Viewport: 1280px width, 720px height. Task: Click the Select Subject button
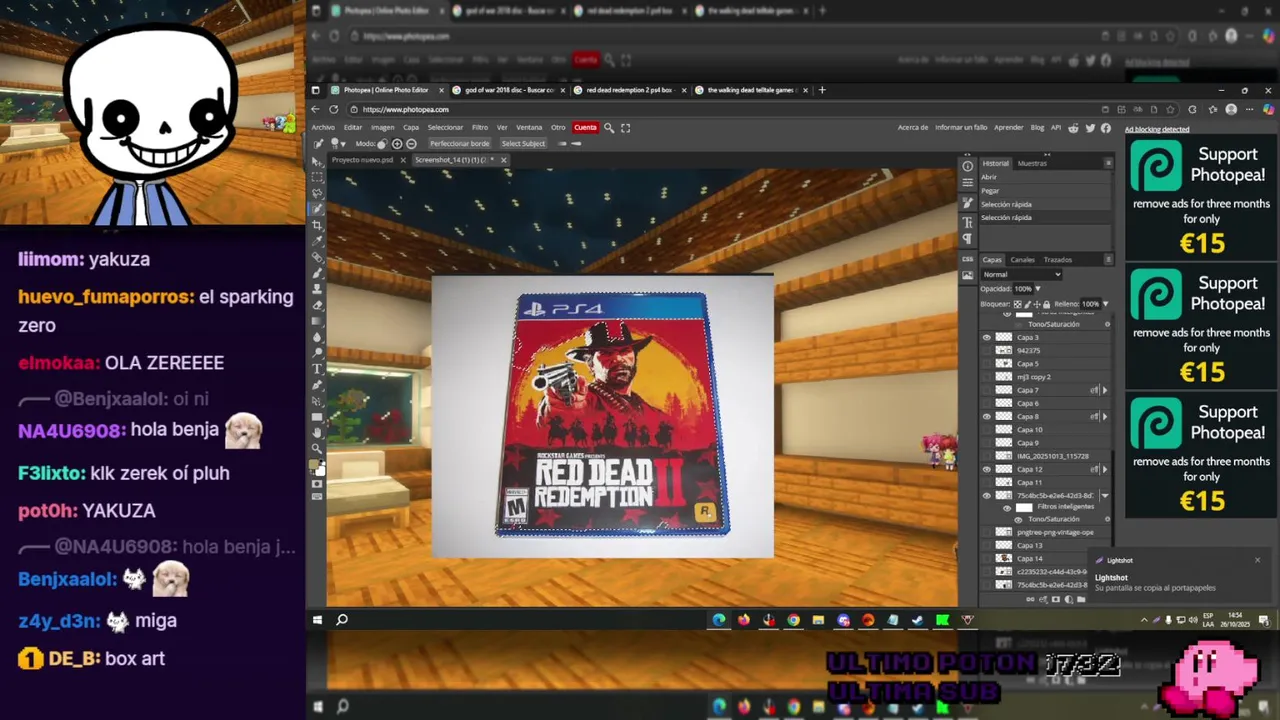coord(523,144)
